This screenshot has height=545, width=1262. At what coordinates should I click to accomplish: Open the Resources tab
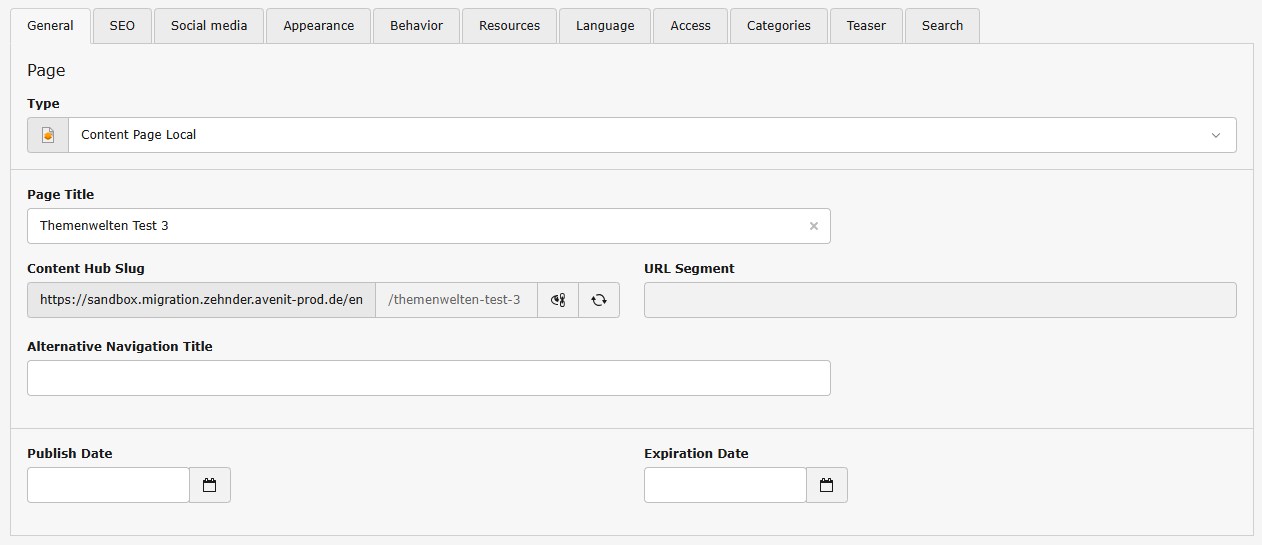[509, 26]
